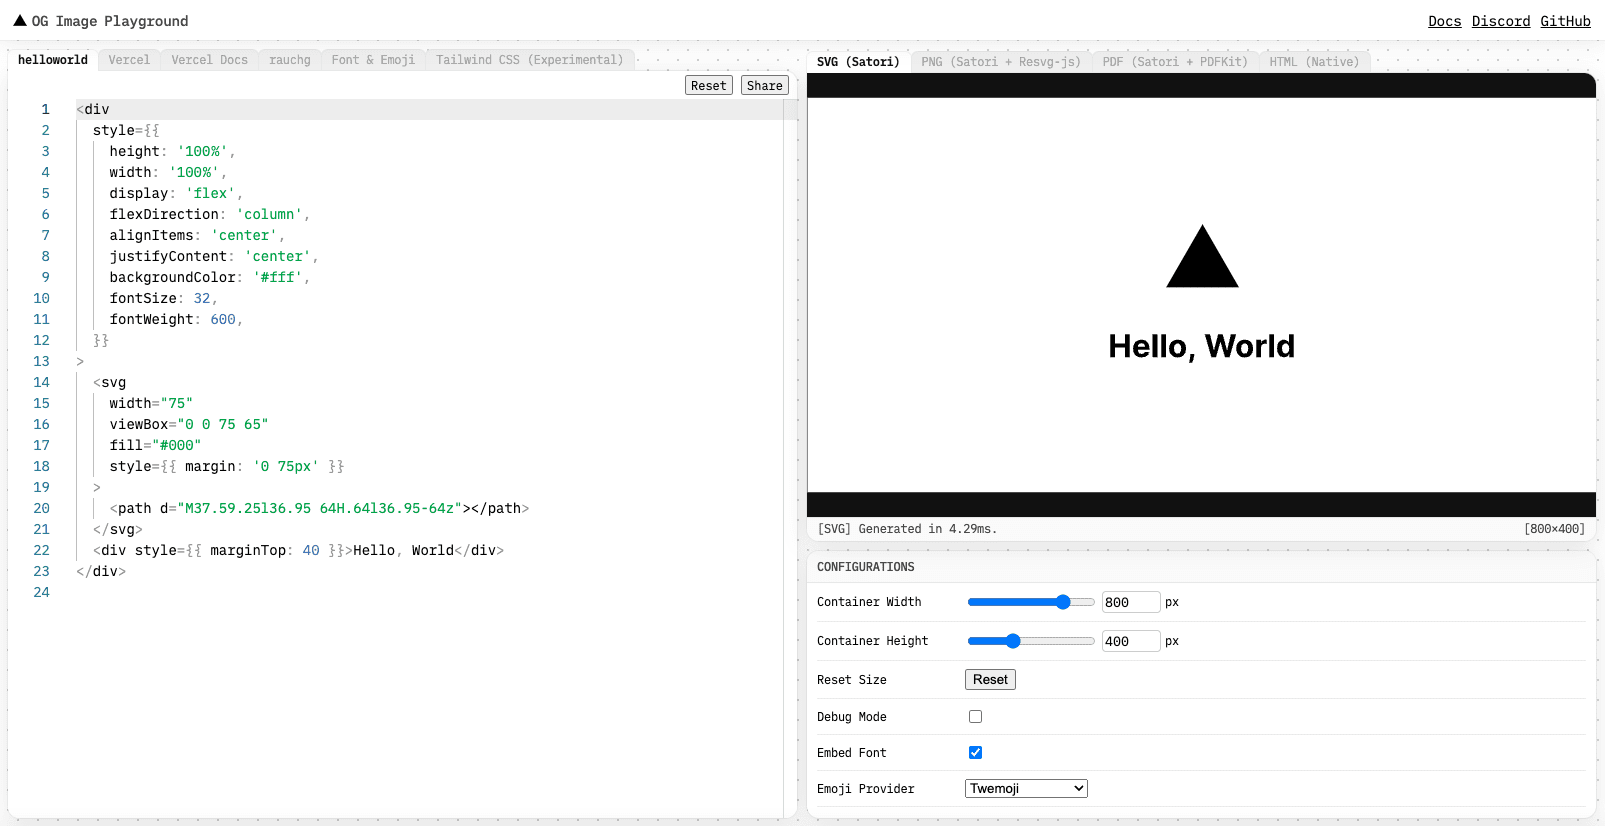Click the alignItems: 'center' line
Screen dimensions: 1605x826
coord(197,235)
